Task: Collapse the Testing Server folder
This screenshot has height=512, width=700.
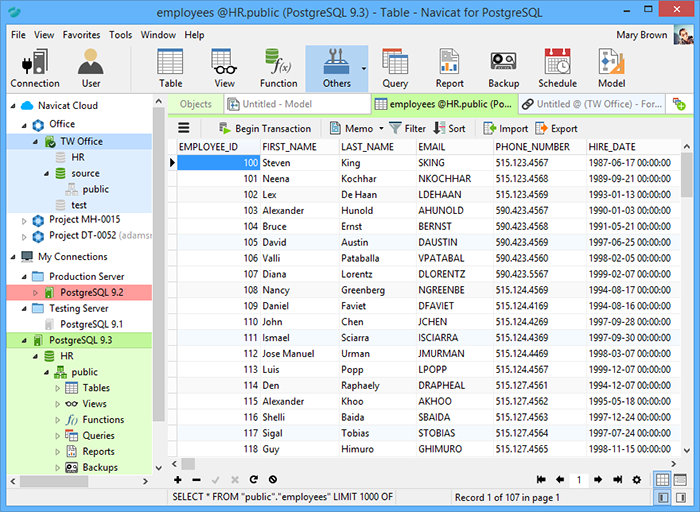Action: [24, 309]
